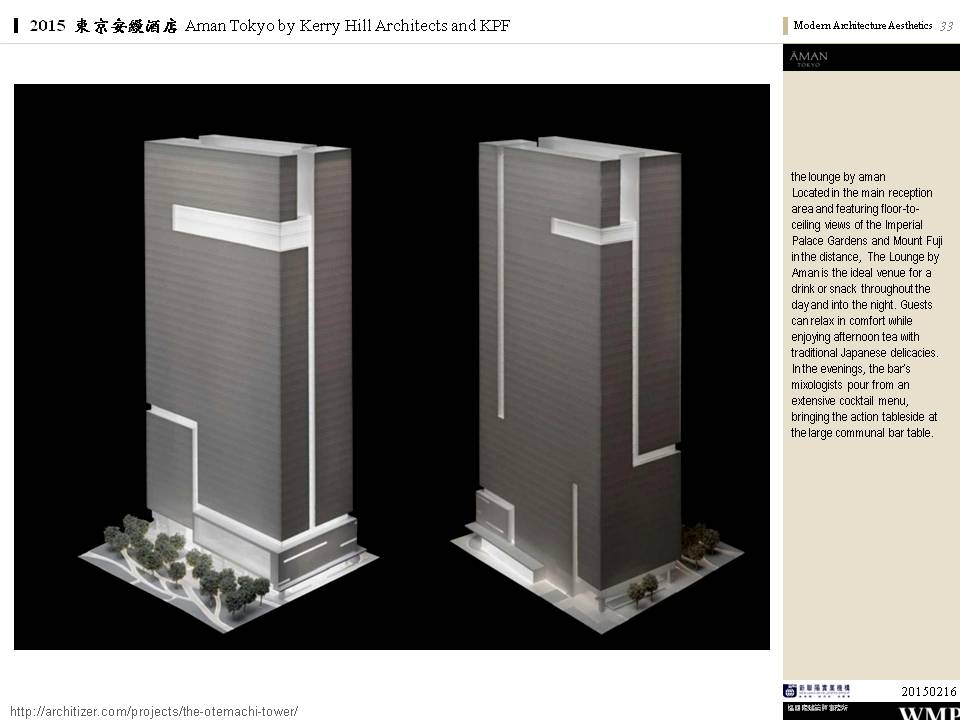The image size is (960, 720).
Task: Click the tan bar beside Modern Architecture Aesthetics
Action: tap(786, 26)
